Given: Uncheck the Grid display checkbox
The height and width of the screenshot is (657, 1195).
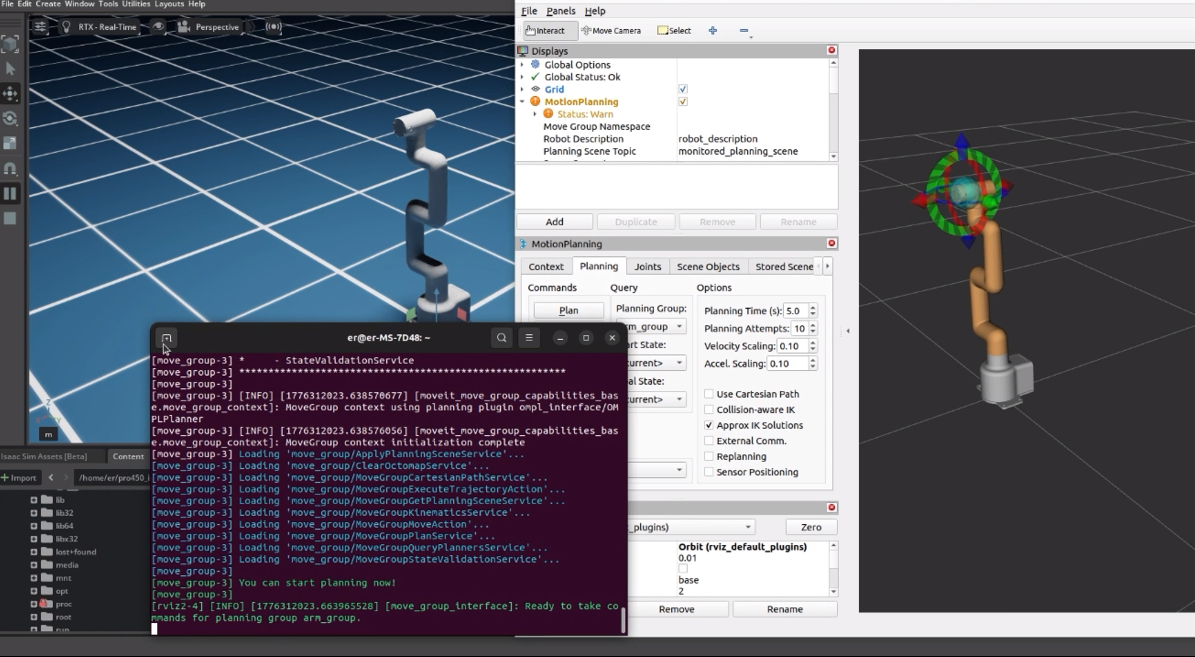Looking at the screenshot, I should point(683,89).
